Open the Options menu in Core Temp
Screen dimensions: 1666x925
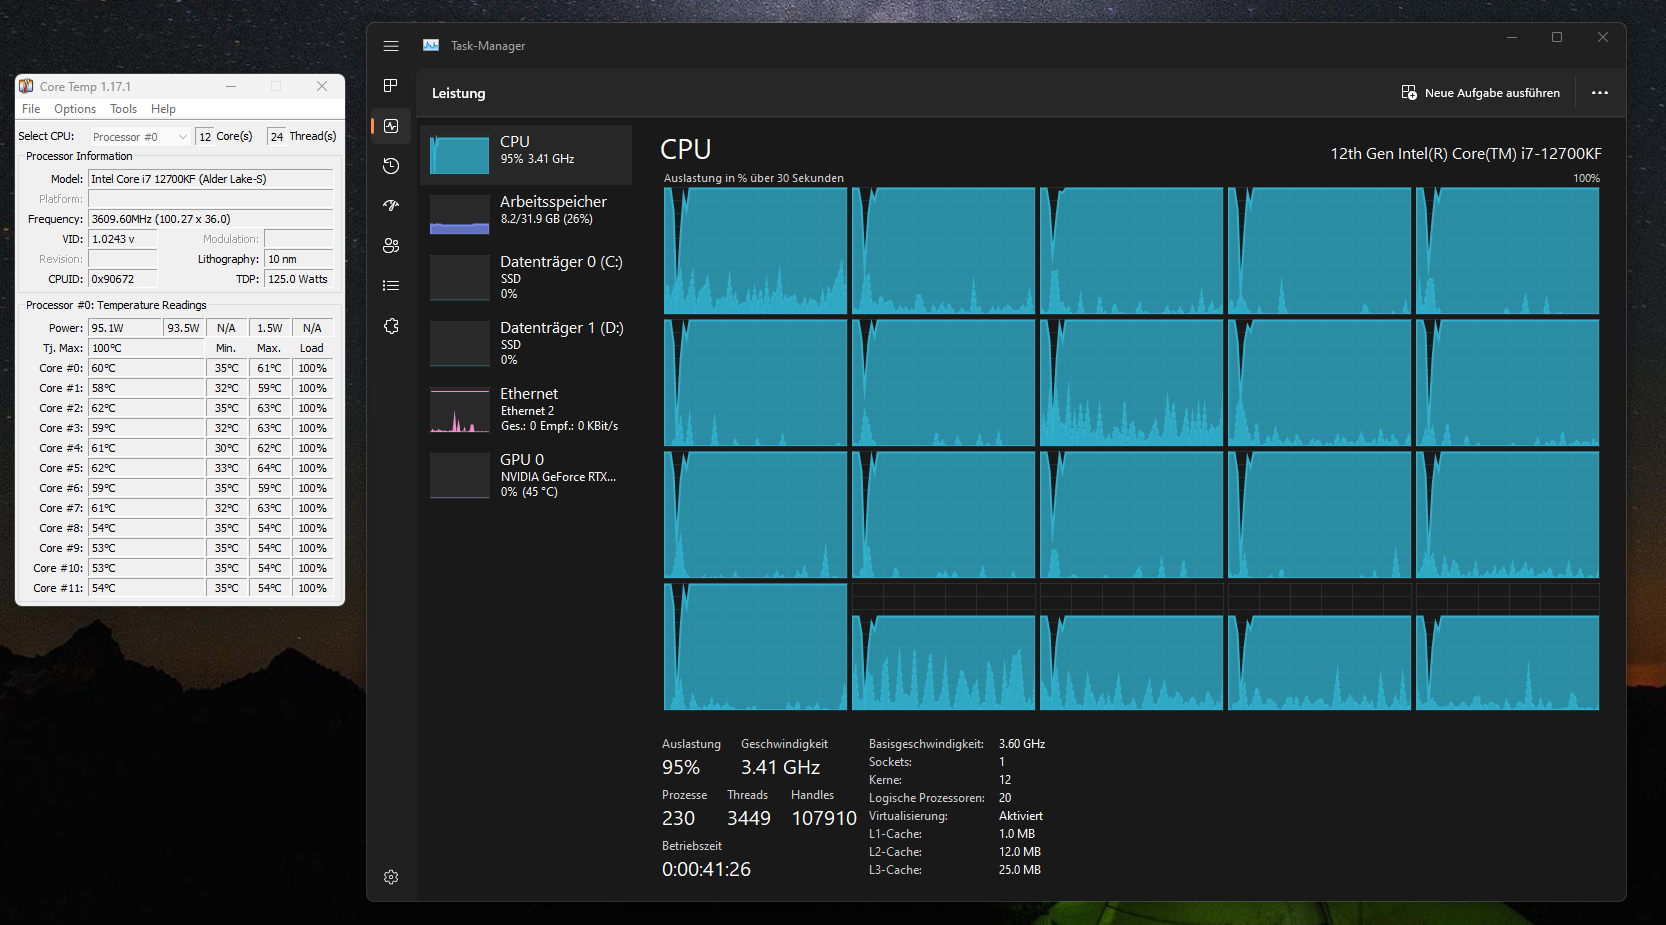pyautogui.click(x=75, y=109)
